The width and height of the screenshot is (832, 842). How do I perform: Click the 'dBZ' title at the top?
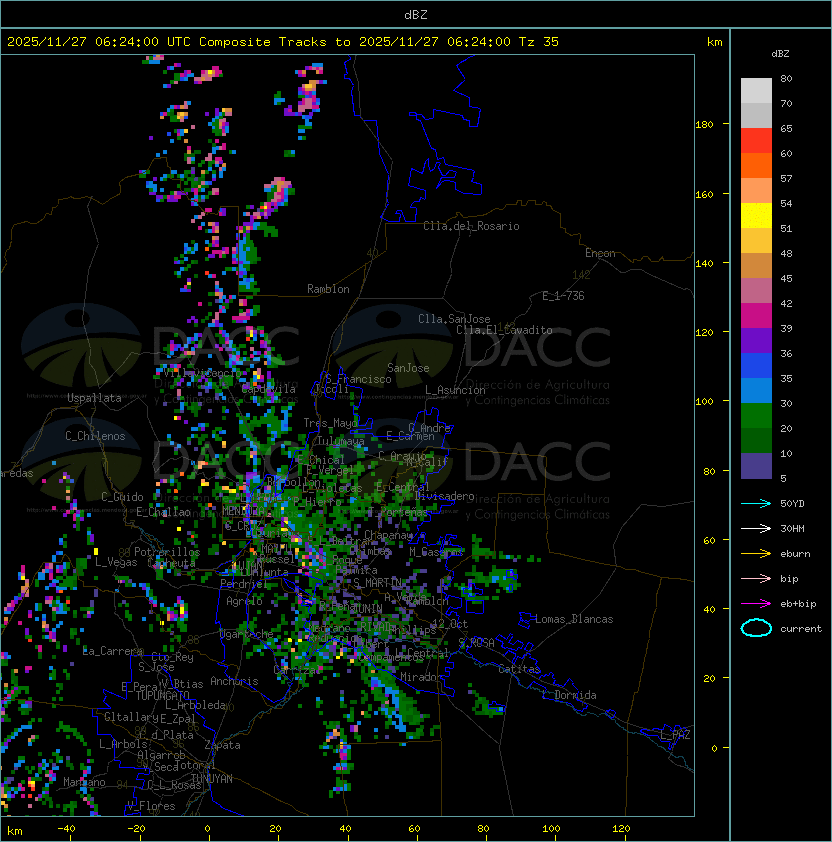pyautogui.click(x=416, y=15)
